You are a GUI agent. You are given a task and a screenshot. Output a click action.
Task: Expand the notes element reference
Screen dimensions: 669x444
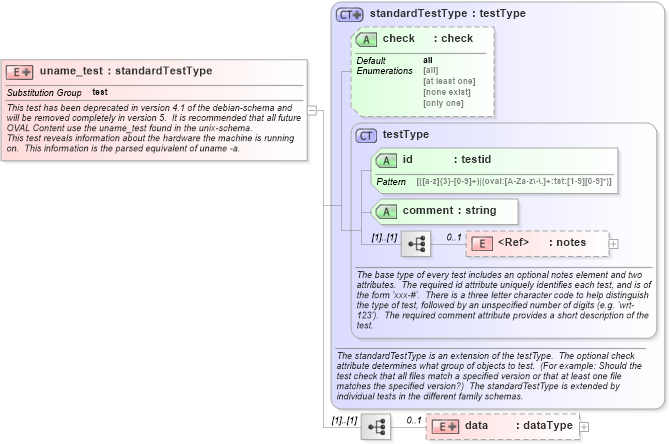point(614,244)
